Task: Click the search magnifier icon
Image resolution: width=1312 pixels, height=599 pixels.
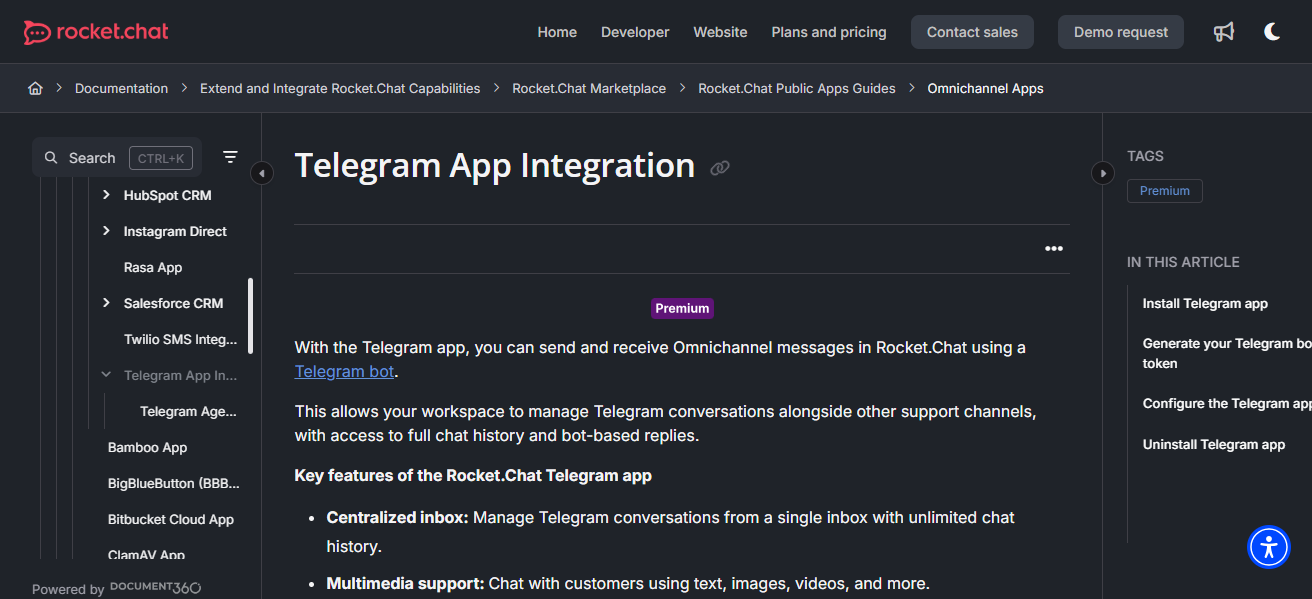Action: [51, 158]
